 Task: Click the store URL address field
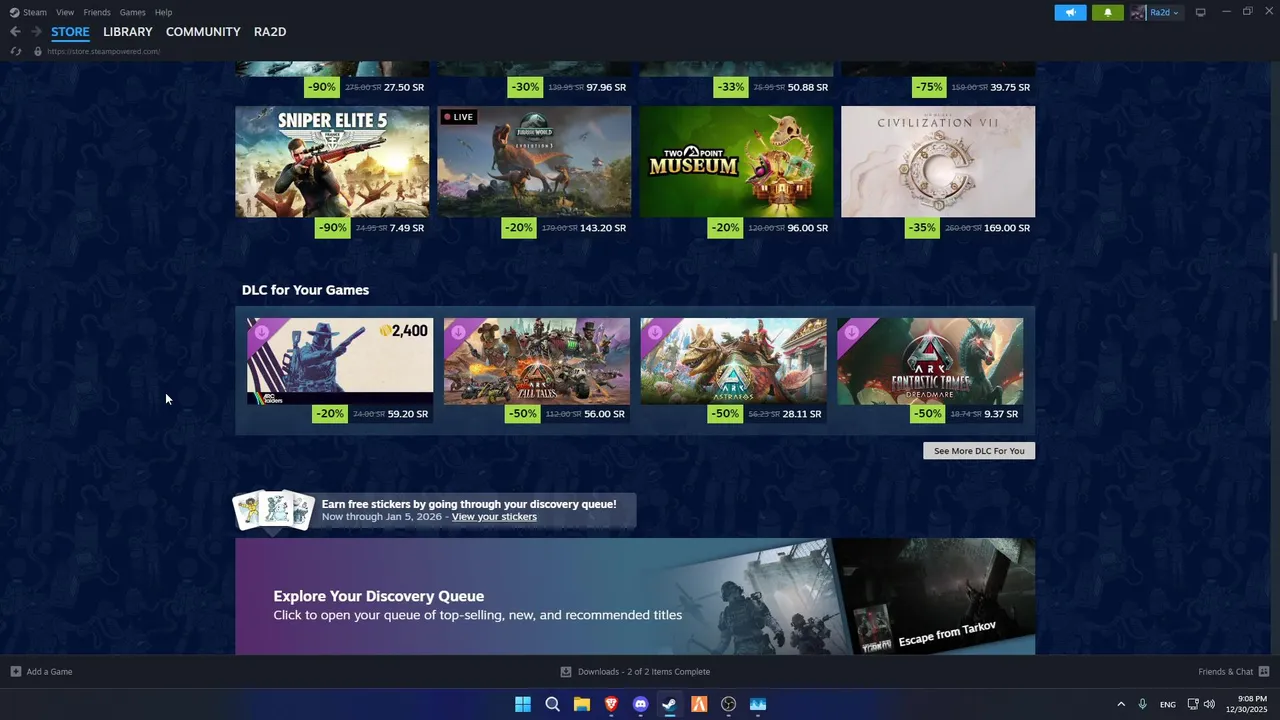pos(103,51)
